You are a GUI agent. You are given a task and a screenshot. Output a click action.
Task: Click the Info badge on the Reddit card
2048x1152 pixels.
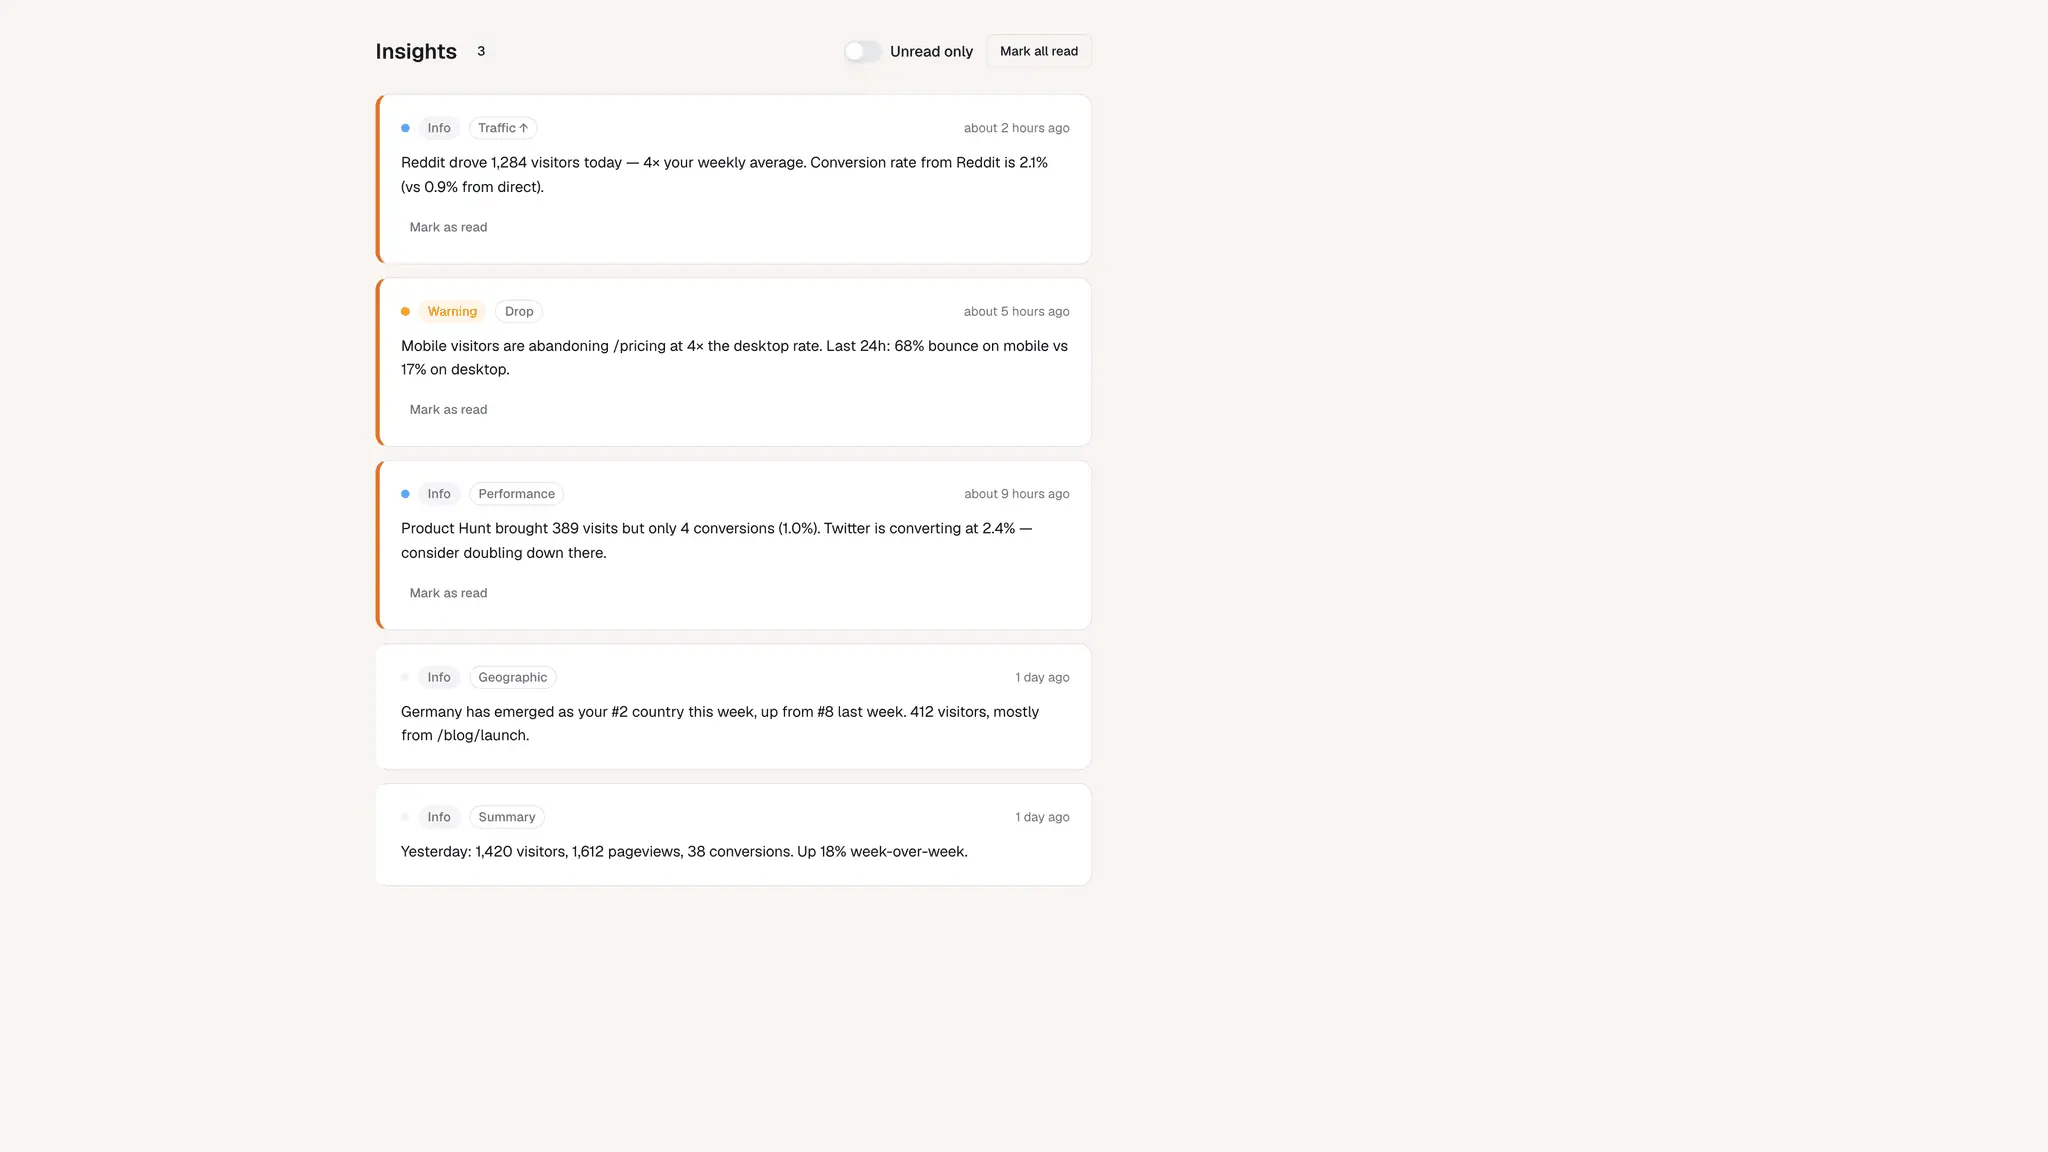[439, 128]
